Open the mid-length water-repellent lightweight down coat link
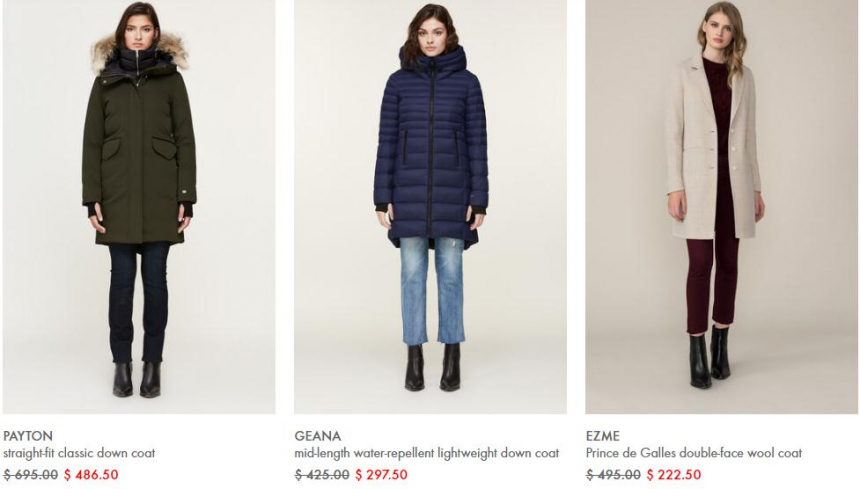Viewport: 860px width, 489px height. pos(427,453)
